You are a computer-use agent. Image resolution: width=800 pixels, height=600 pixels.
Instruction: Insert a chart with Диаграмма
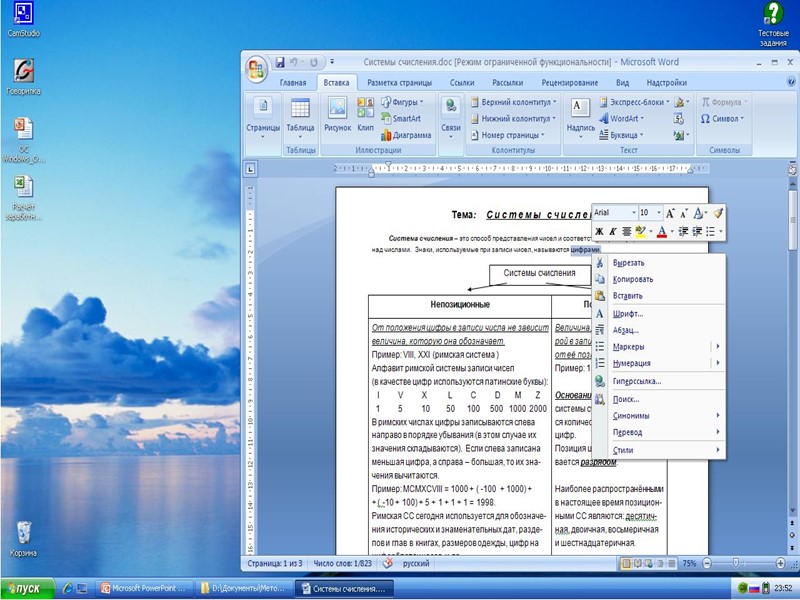[x=406, y=135]
